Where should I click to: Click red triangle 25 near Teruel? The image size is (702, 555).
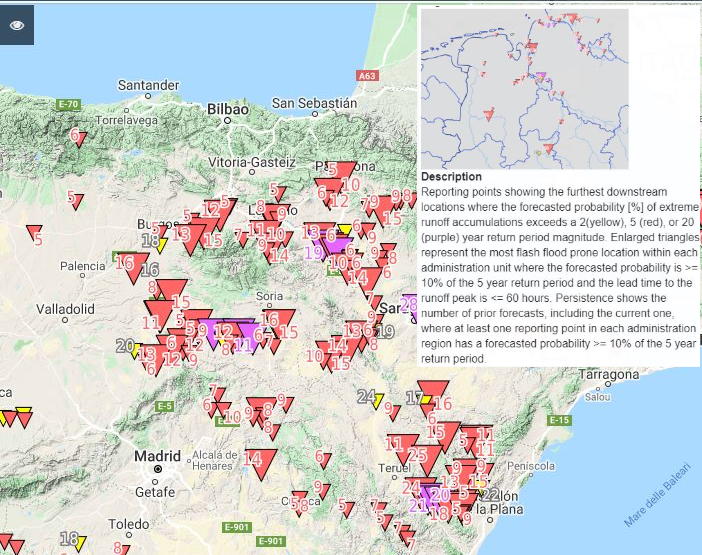click(419, 459)
